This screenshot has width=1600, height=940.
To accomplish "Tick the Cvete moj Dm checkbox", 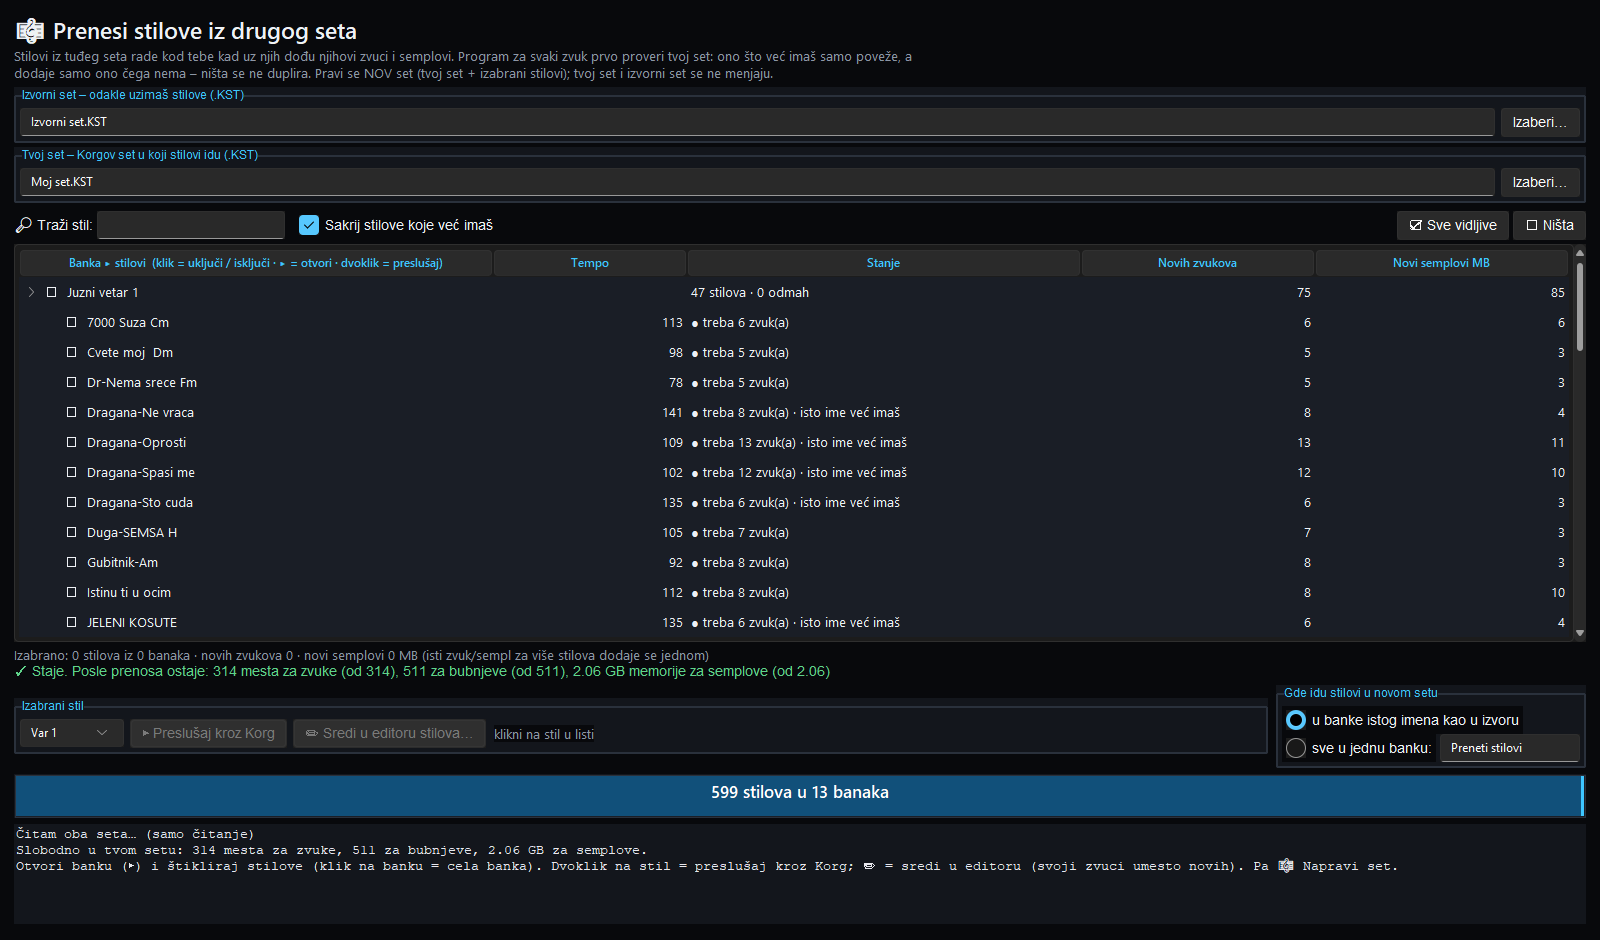I will 72,352.
